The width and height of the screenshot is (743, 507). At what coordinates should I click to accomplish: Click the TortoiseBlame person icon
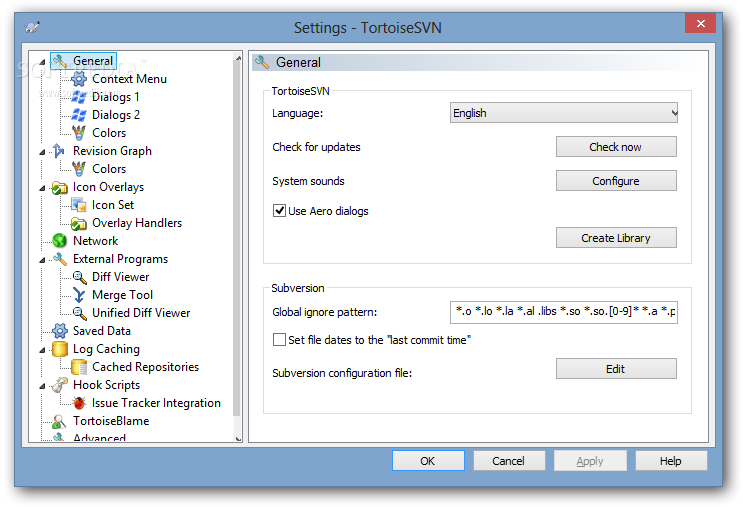59,421
